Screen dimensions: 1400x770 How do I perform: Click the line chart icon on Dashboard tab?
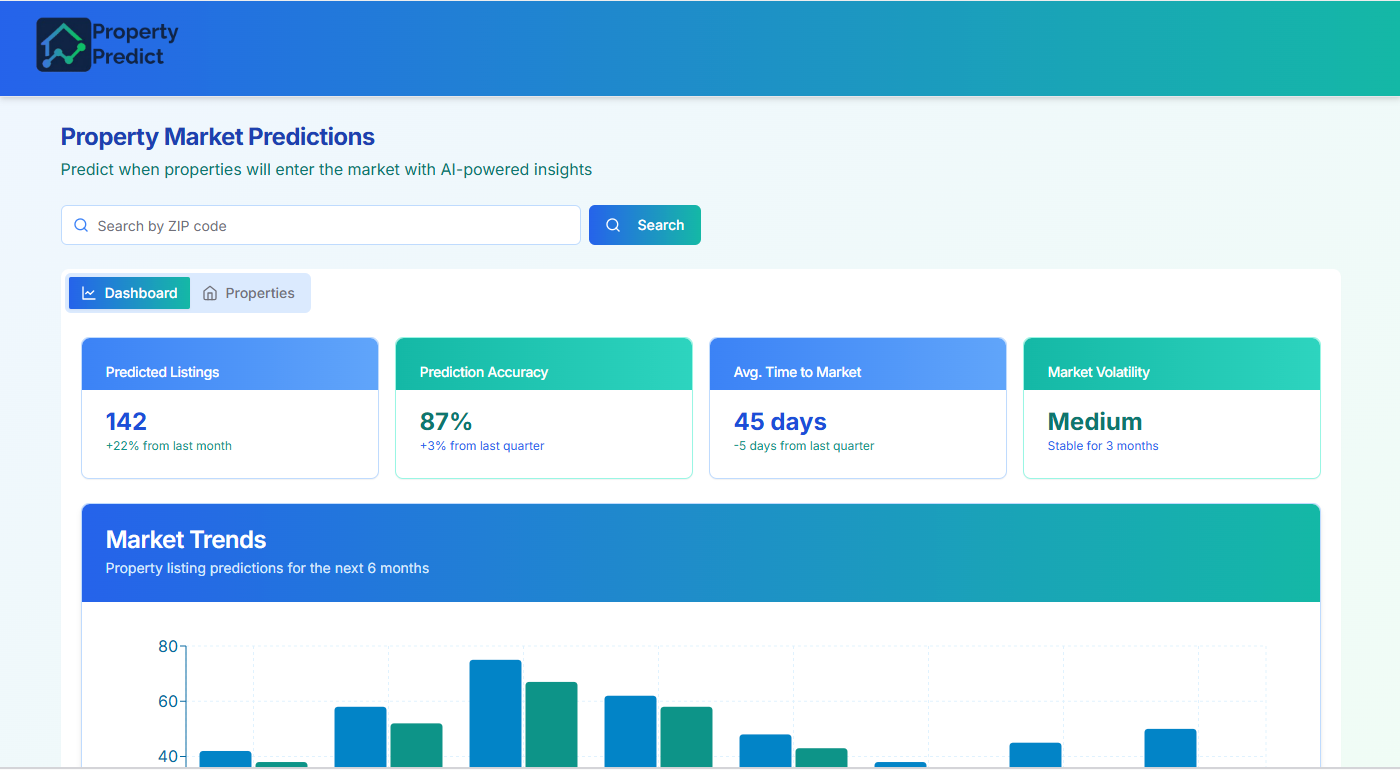click(x=89, y=293)
